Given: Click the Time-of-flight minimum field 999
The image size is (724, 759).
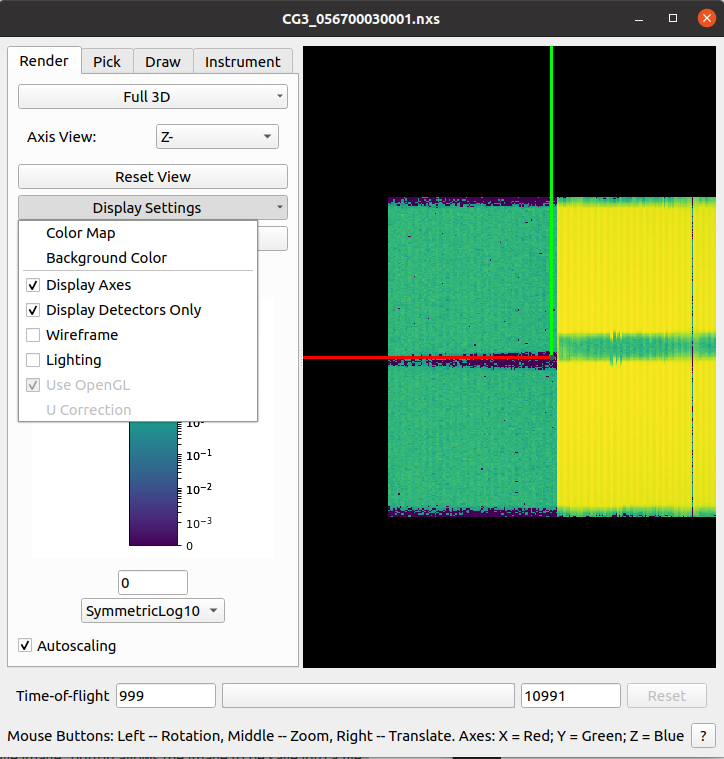Looking at the screenshot, I should tap(166, 696).
